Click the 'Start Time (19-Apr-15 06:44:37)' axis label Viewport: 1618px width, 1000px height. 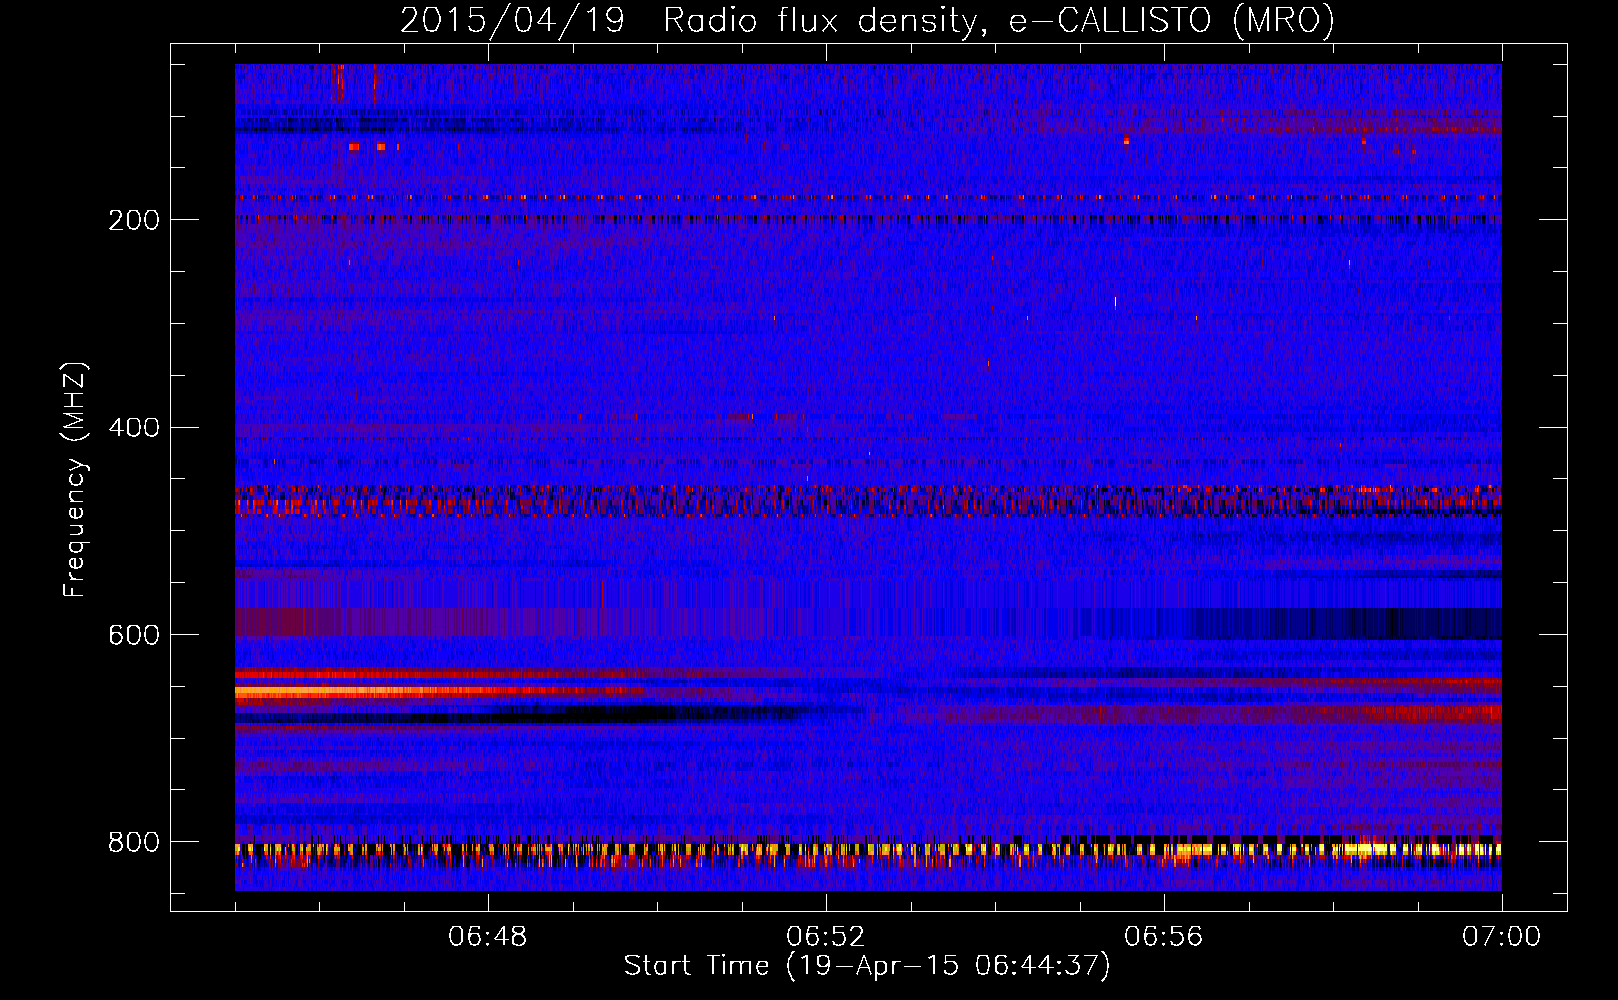click(867, 966)
